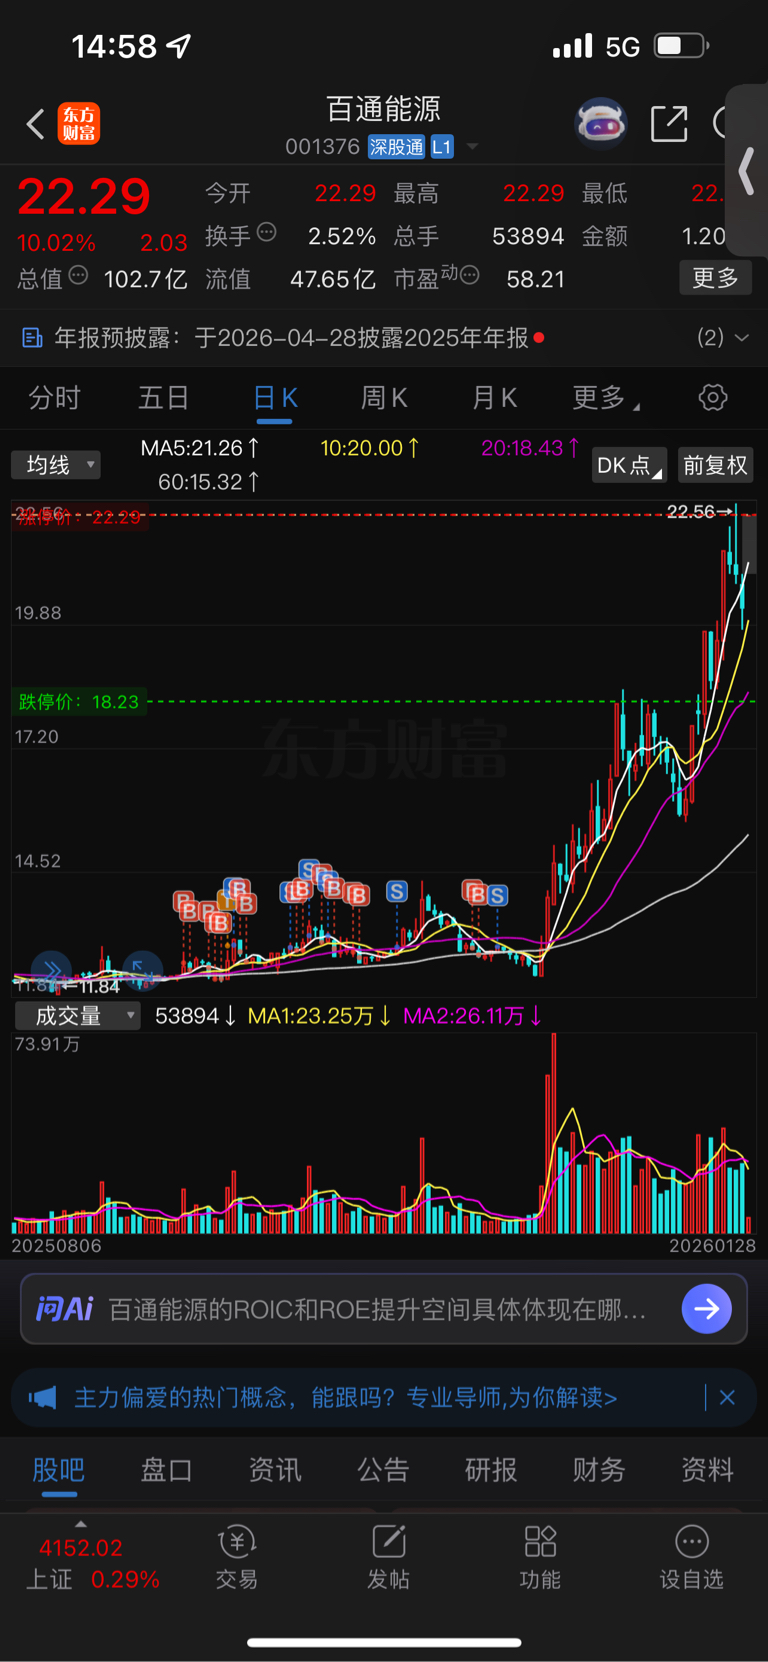Viewport: 768px width, 1662px height.
Task: Tap the 换手 info icon
Action: click(x=267, y=233)
